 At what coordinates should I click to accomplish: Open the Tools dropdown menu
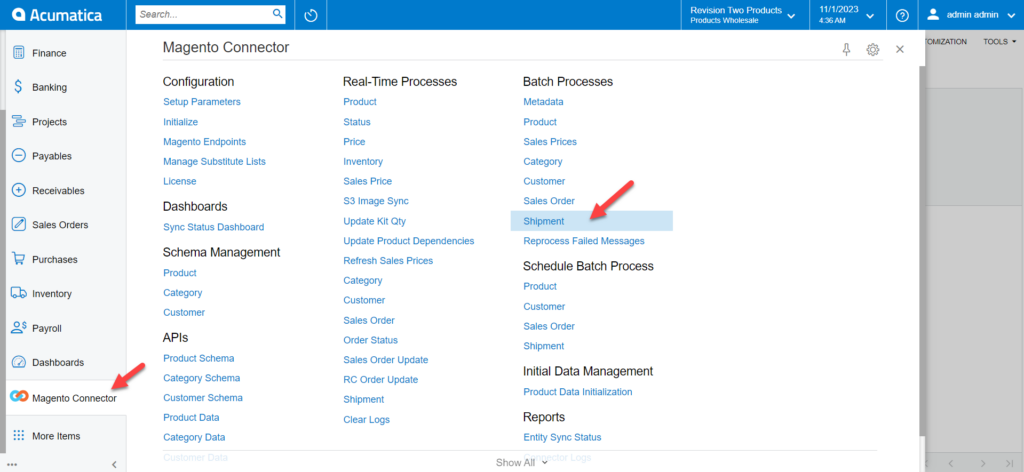[1000, 41]
